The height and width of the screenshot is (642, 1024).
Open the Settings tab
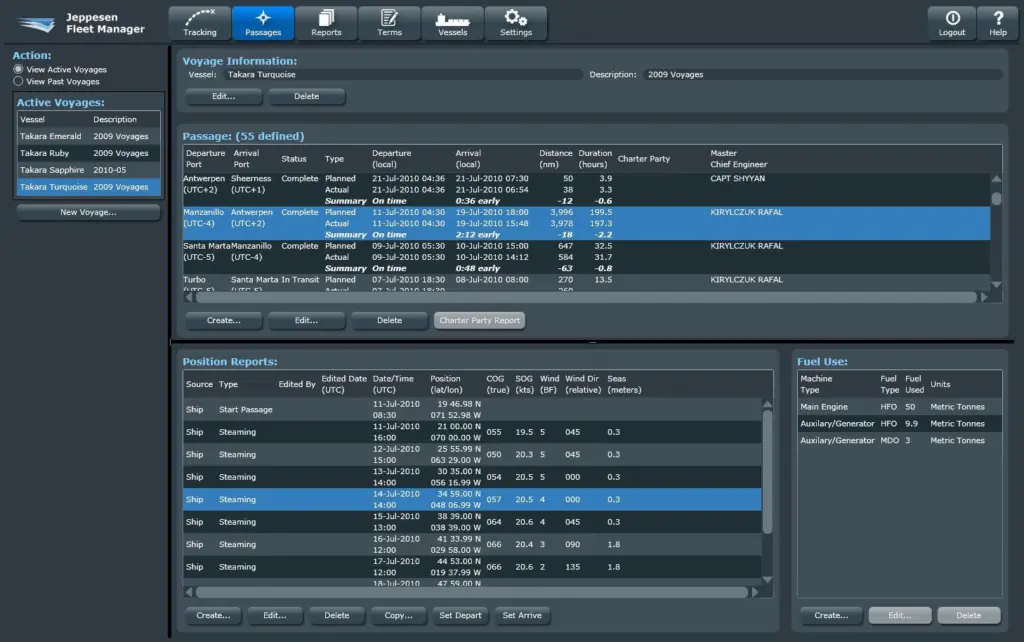pyautogui.click(x=516, y=23)
